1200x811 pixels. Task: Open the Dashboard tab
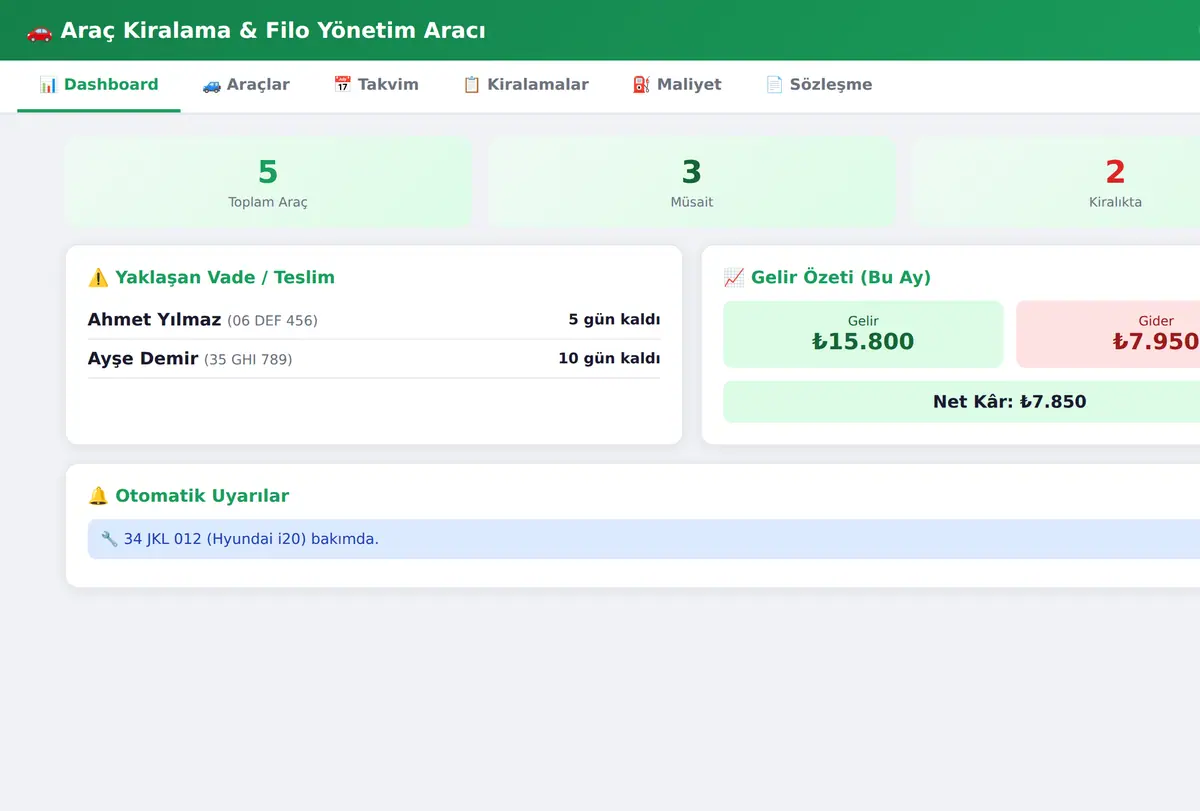(x=99, y=85)
